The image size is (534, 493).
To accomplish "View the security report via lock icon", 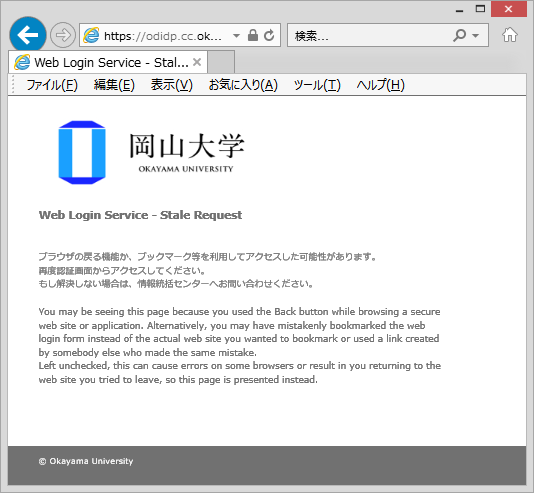I will pos(253,35).
